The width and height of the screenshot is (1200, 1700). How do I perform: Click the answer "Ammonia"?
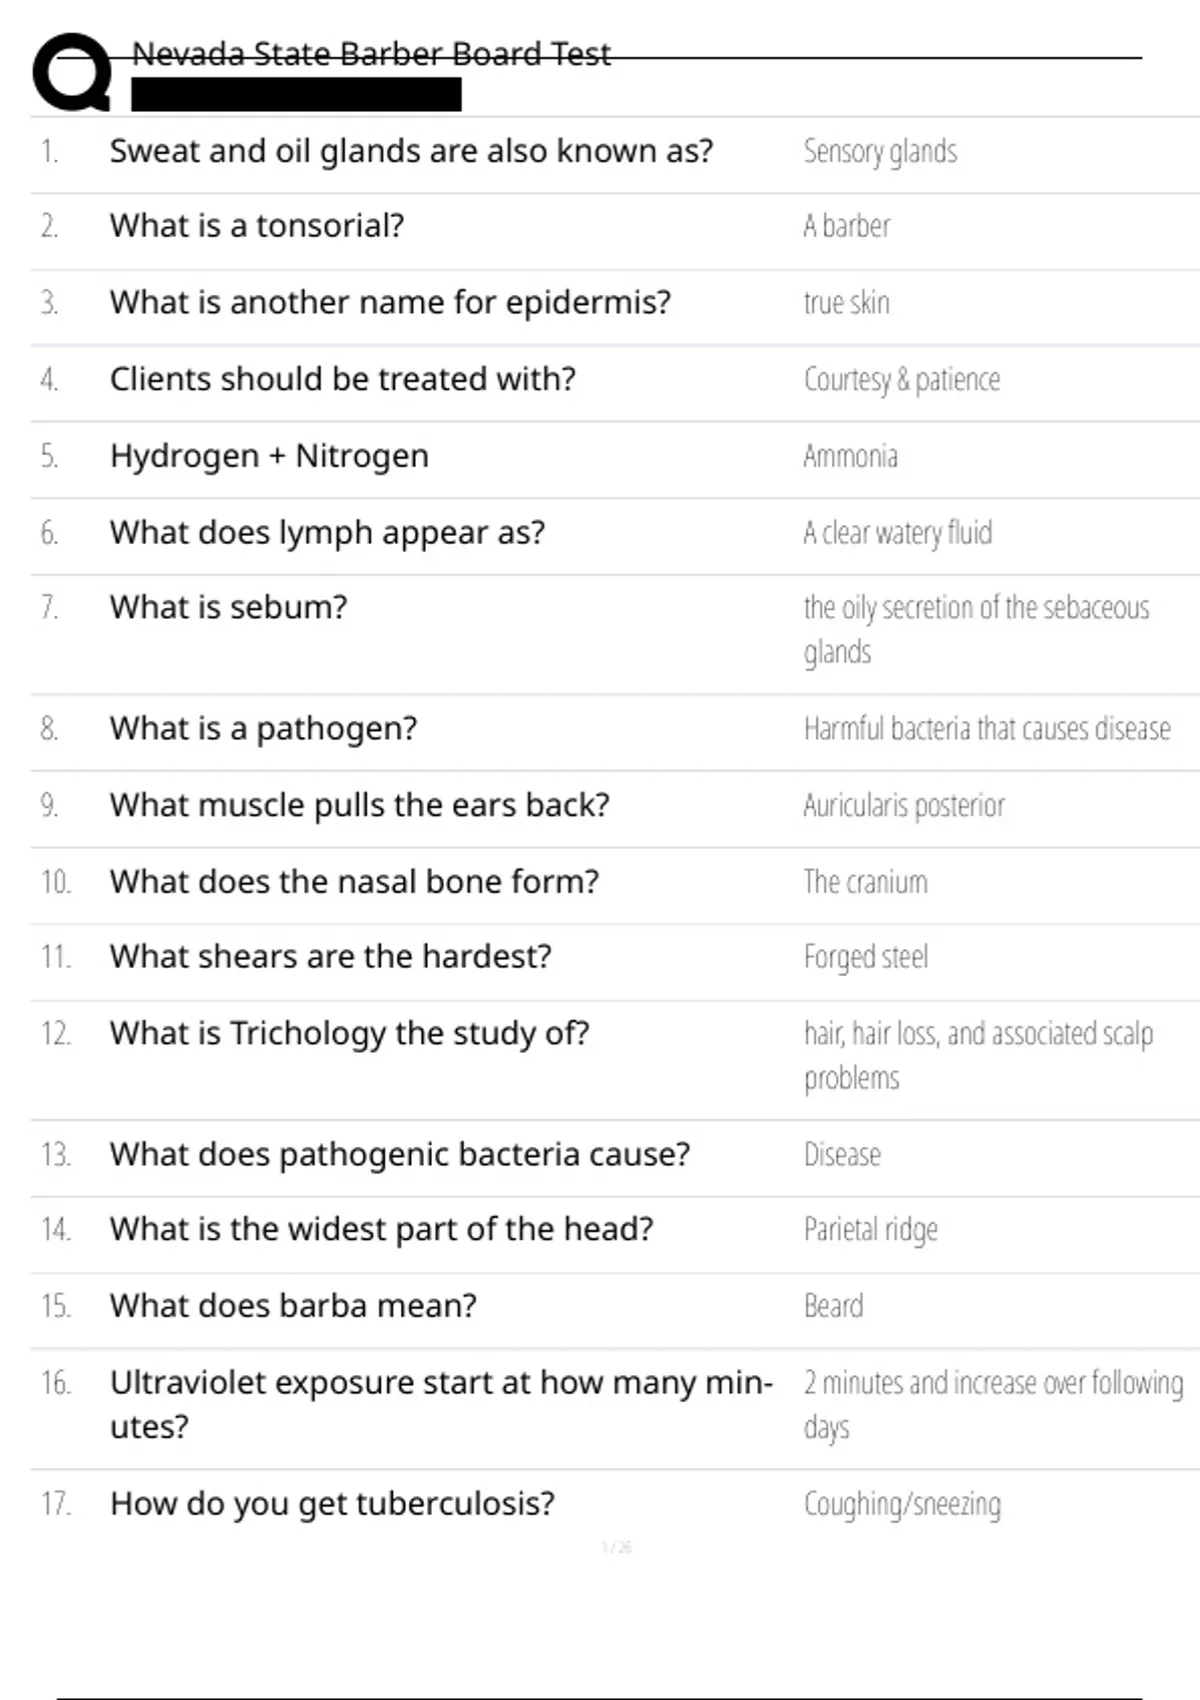[x=850, y=457]
